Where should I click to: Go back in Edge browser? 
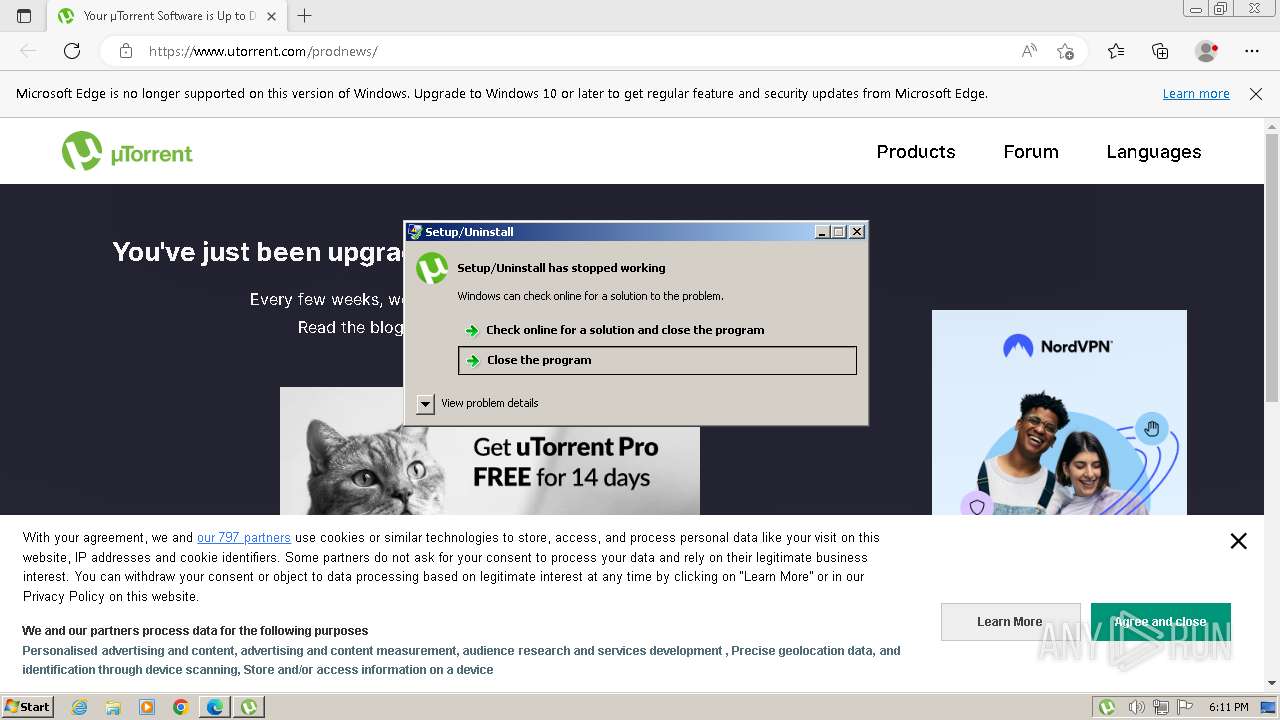[28, 51]
